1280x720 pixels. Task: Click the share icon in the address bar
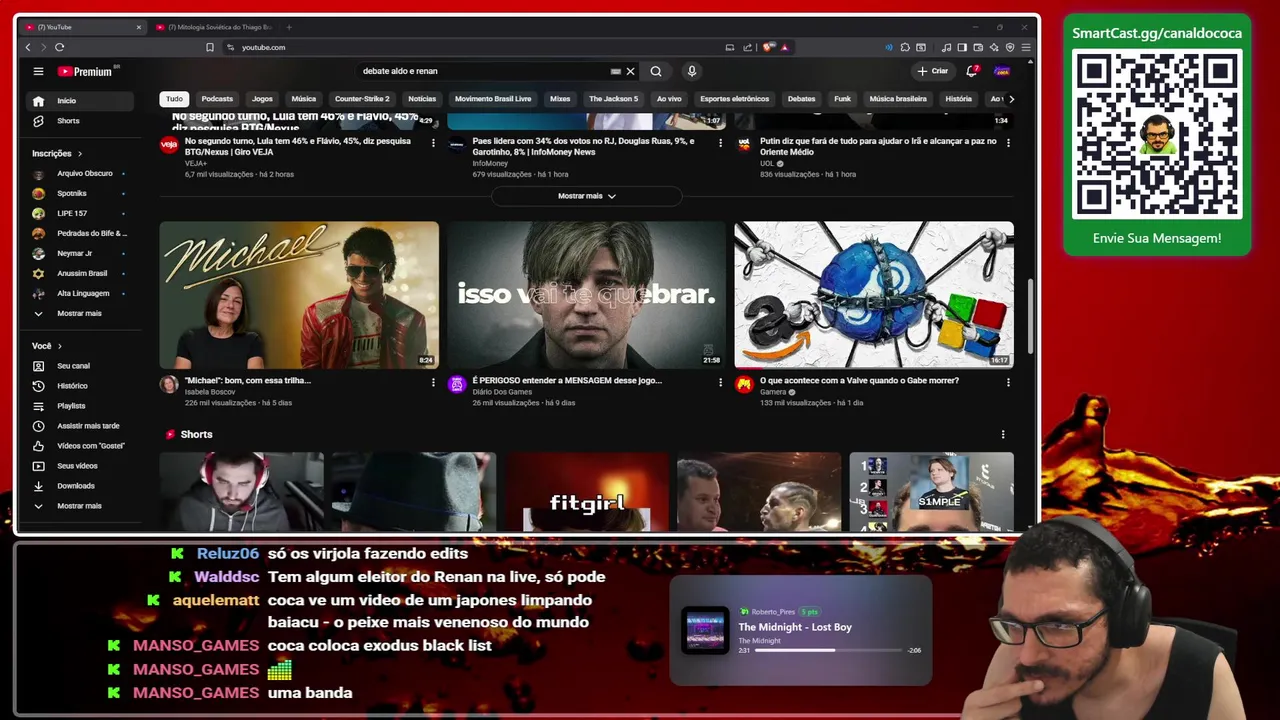pos(747,47)
